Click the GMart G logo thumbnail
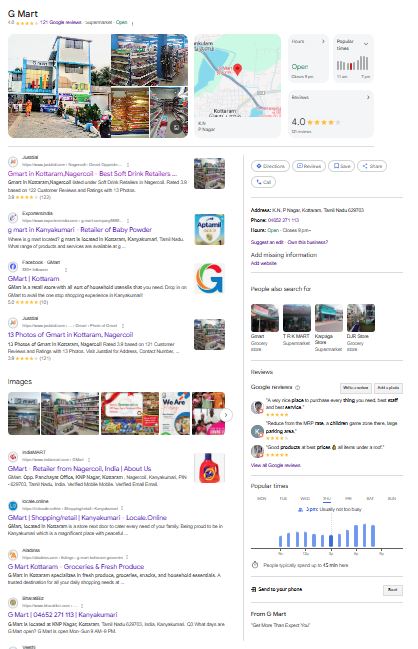This screenshot has height=649, width=418. 209,278
